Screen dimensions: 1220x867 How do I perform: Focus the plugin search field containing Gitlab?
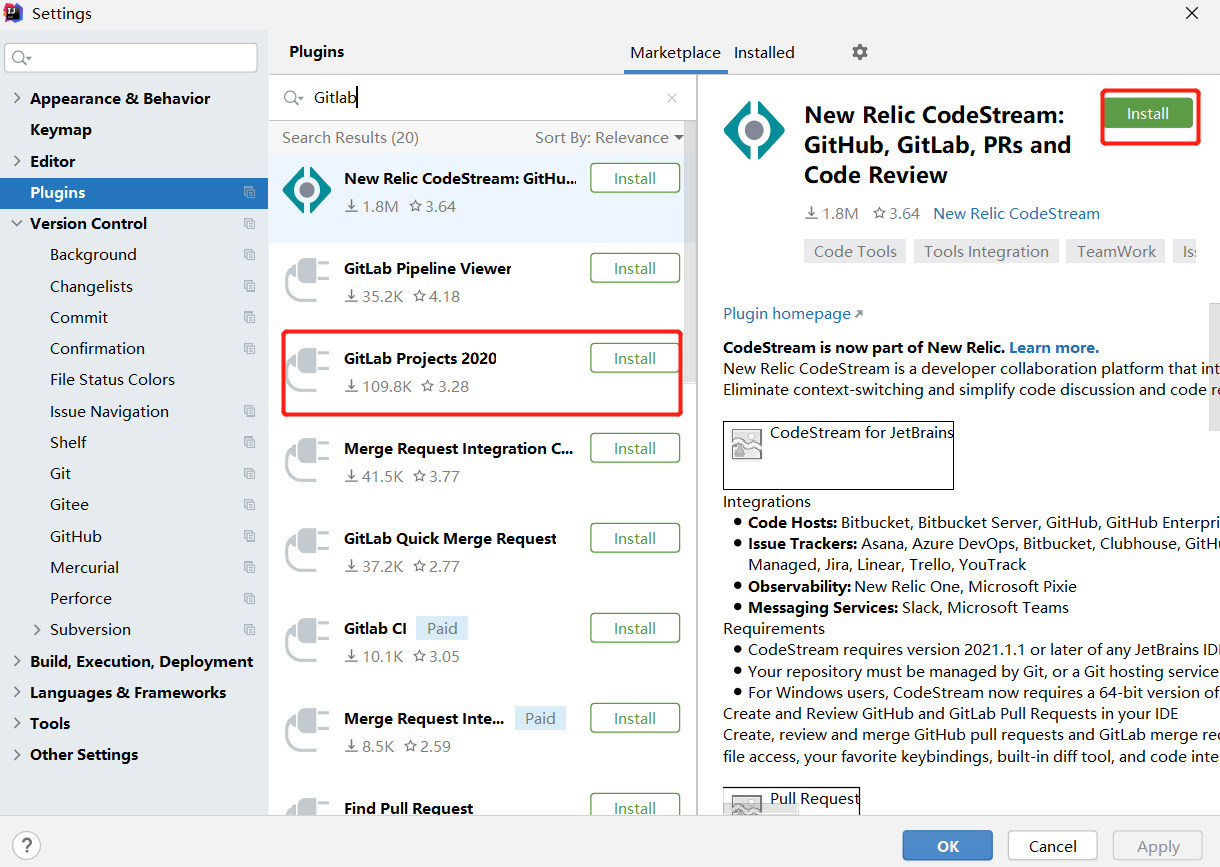483,97
